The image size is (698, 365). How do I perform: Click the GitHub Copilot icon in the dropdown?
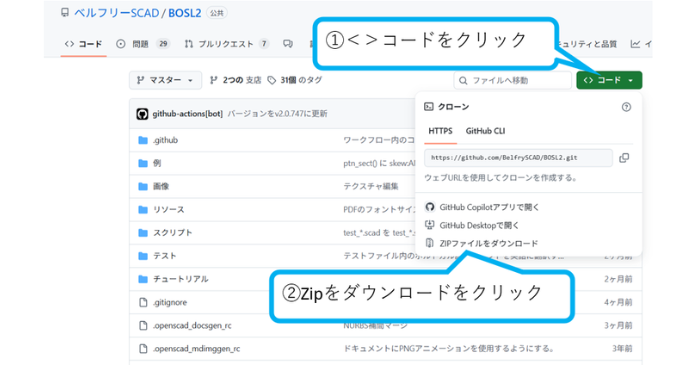pyautogui.click(x=430, y=207)
